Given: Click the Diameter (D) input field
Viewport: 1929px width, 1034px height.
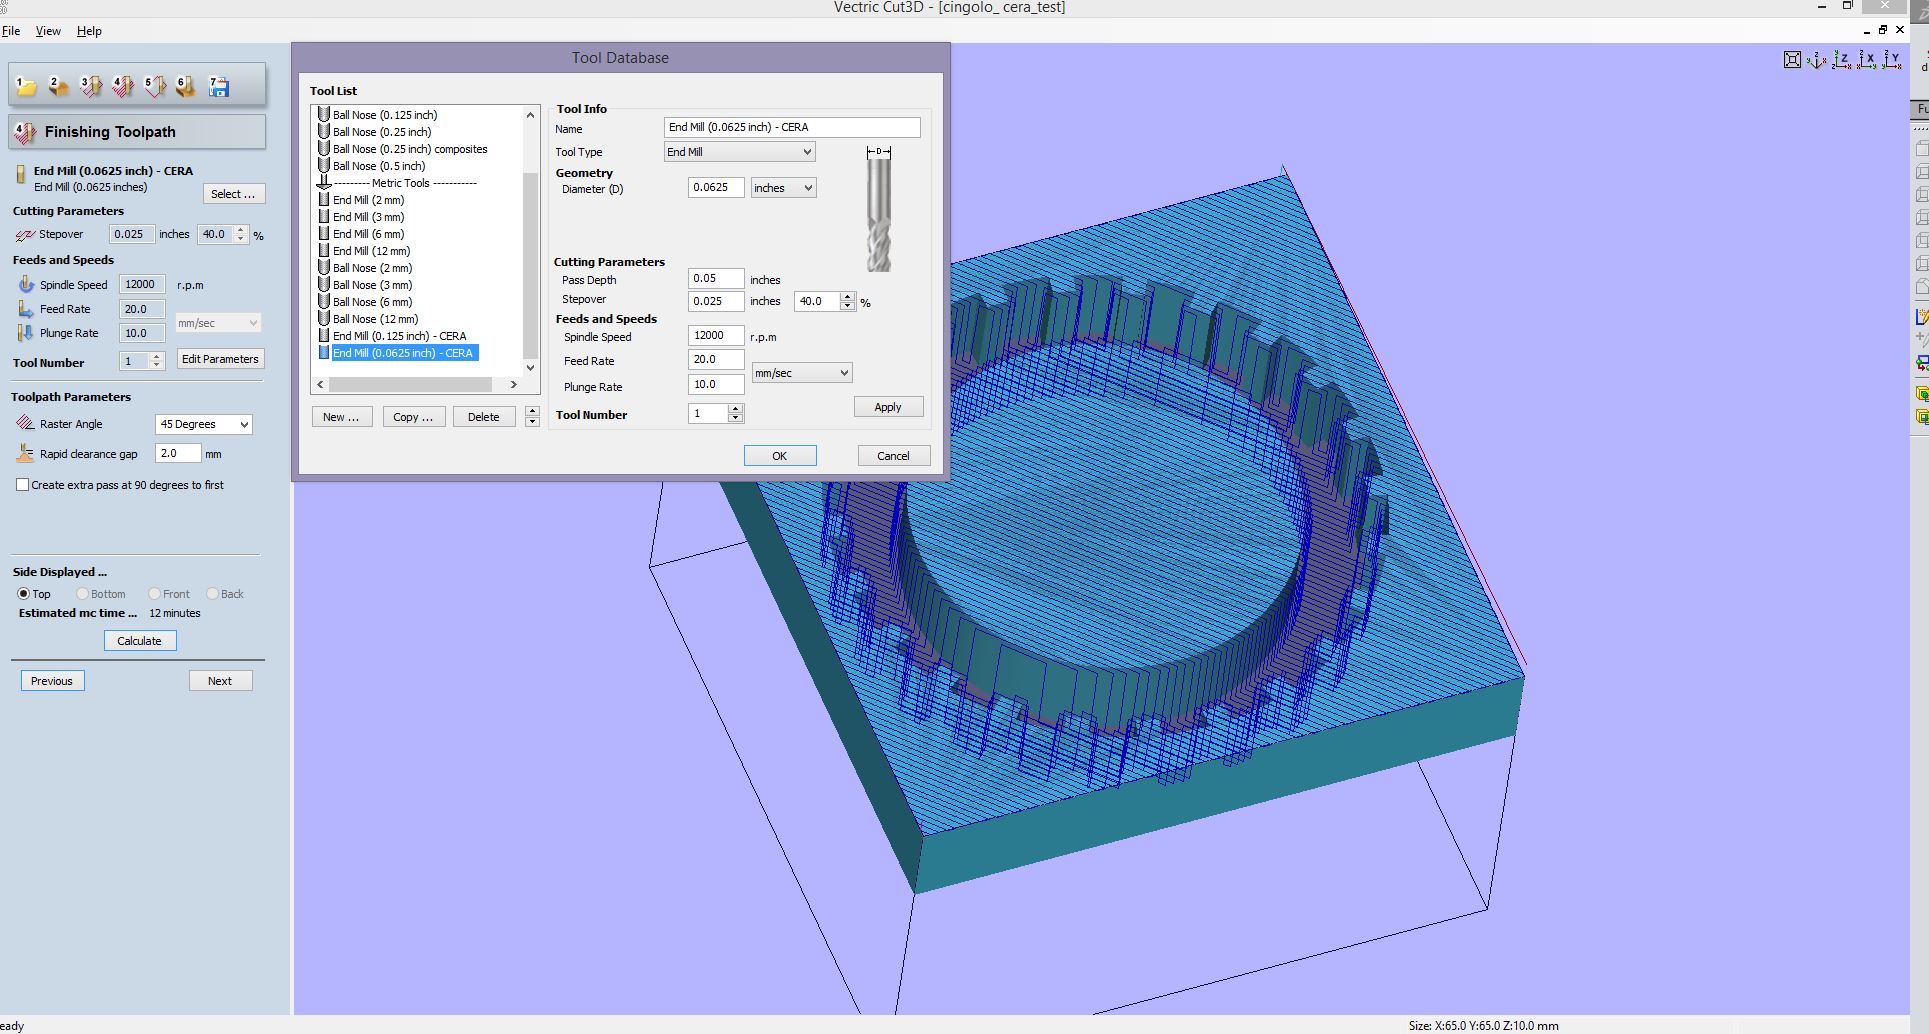Looking at the screenshot, I should click(x=716, y=187).
